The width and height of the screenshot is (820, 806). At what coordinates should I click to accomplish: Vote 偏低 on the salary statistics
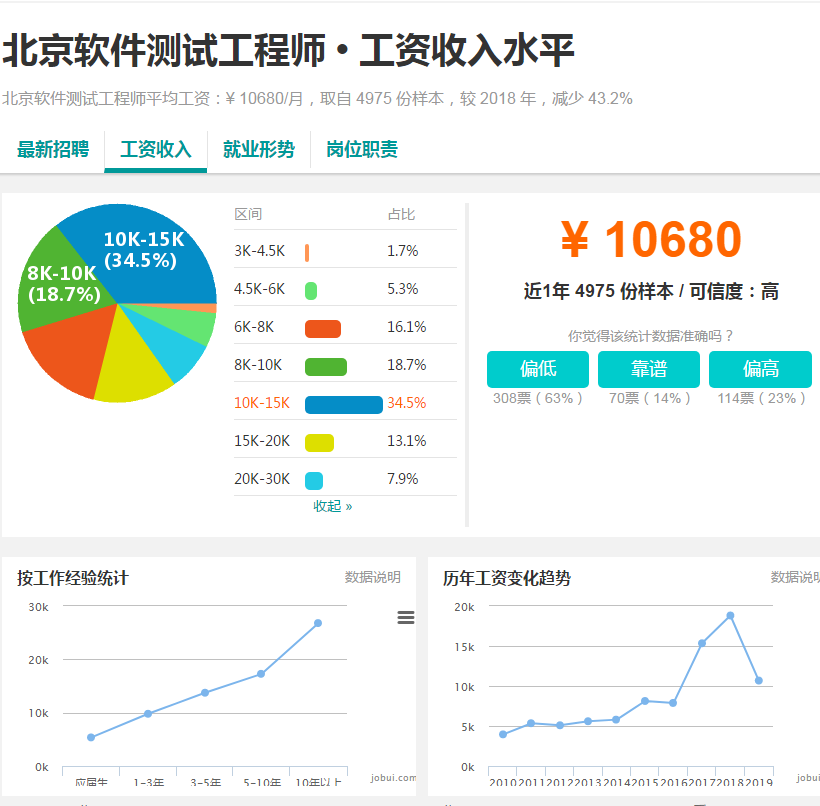tap(537, 369)
